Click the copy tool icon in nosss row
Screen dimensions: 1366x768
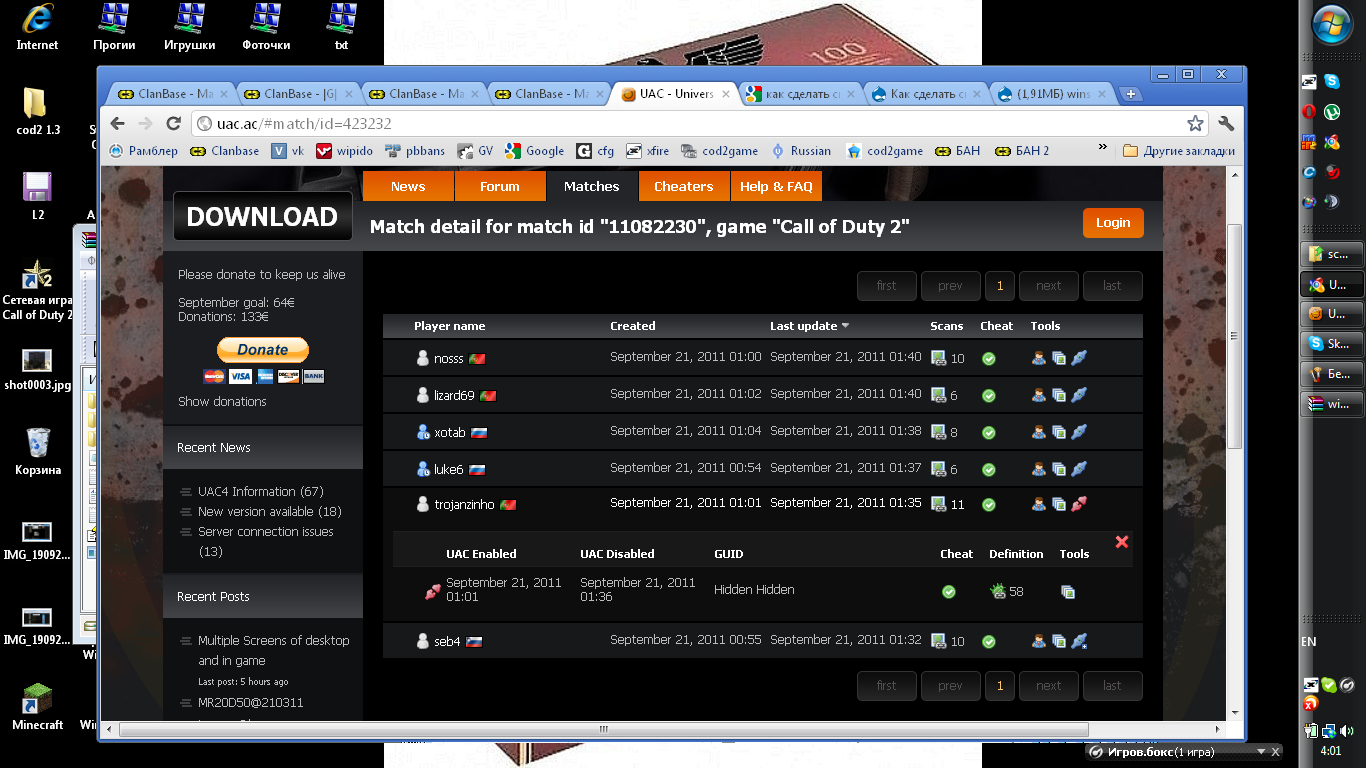(1059, 358)
